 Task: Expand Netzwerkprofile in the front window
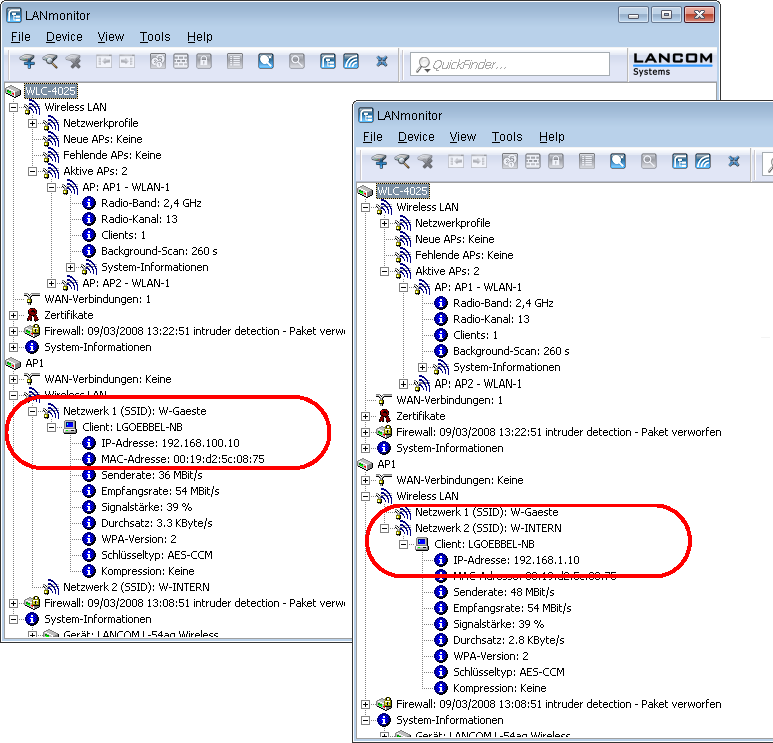pos(386,223)
